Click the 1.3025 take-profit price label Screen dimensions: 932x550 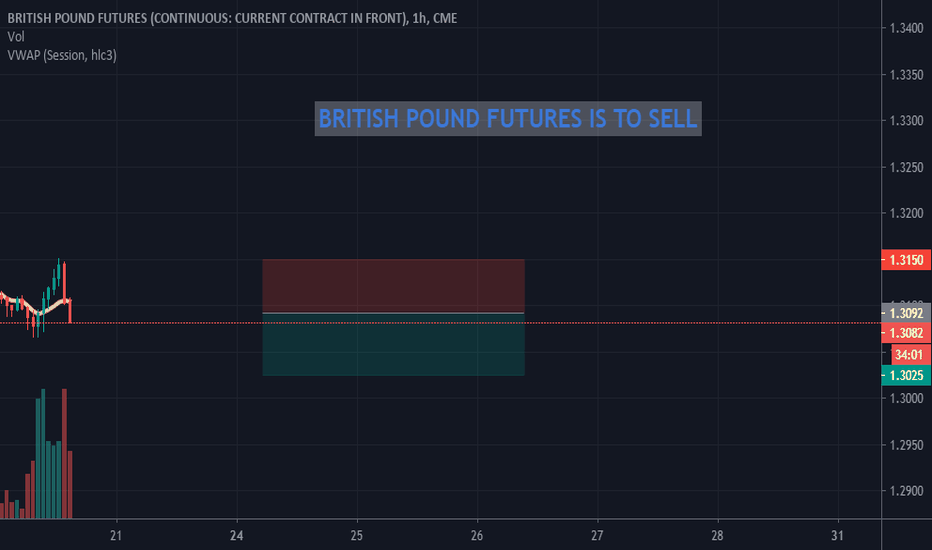click(x=906, y=375)
